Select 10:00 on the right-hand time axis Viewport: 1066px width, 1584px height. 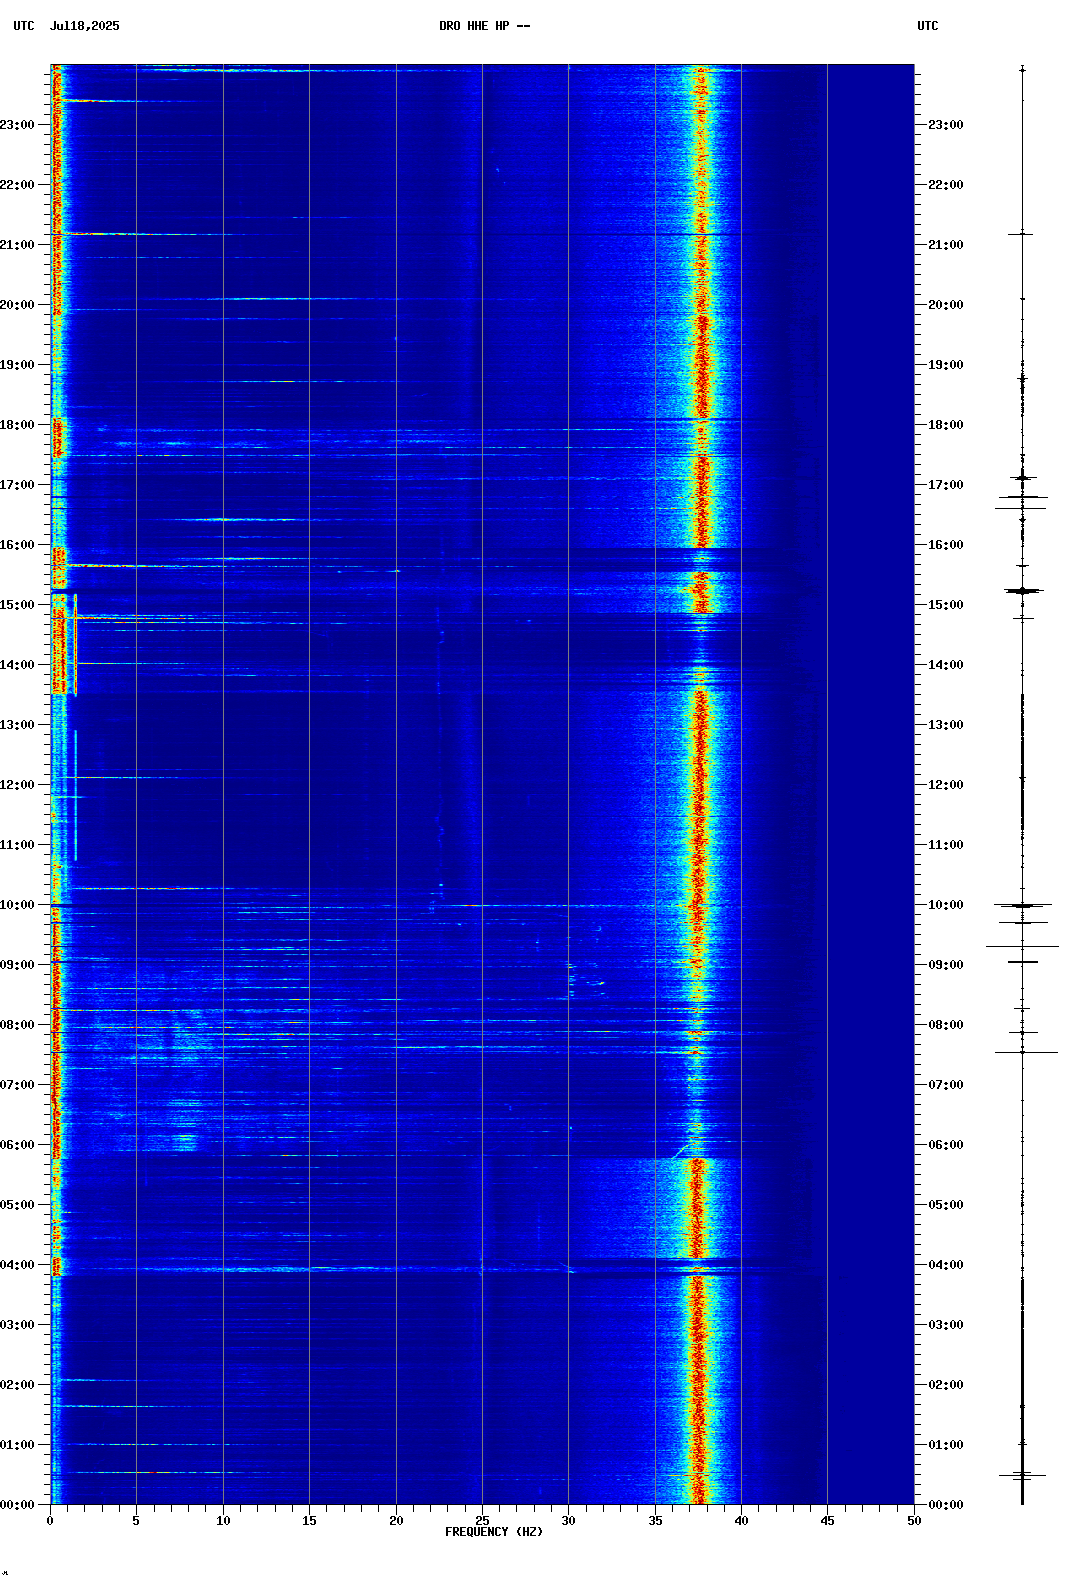click(x=946, y=905)
